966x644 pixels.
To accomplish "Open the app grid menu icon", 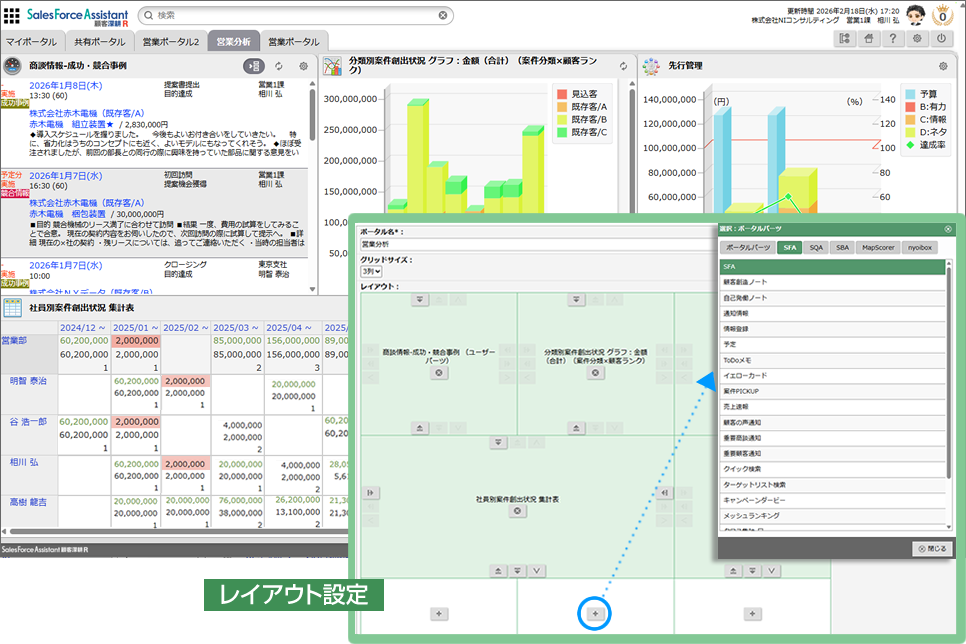I will coord(845,39).
